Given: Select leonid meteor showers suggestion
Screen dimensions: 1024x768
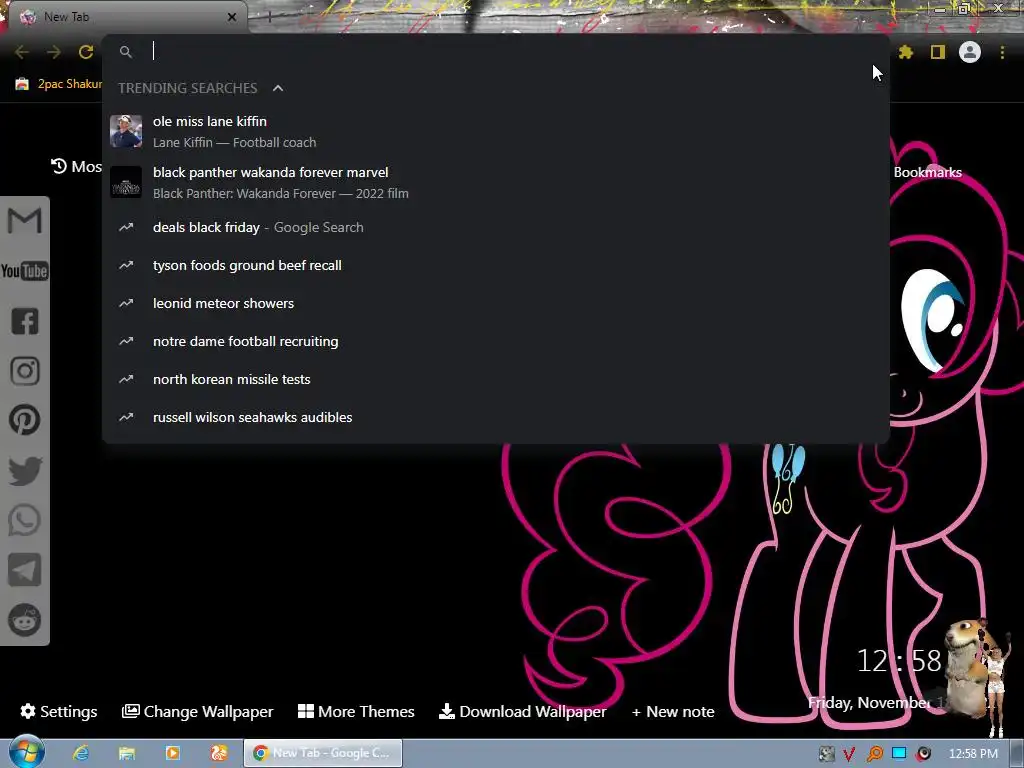Looking at the screenshot, I should click(x=496, y=303).
